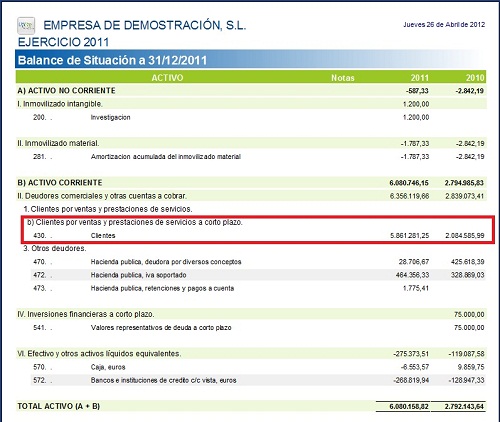Select 'I. Inmovilizado intangible.' row

pyautogui.click(x=251, y=104)
